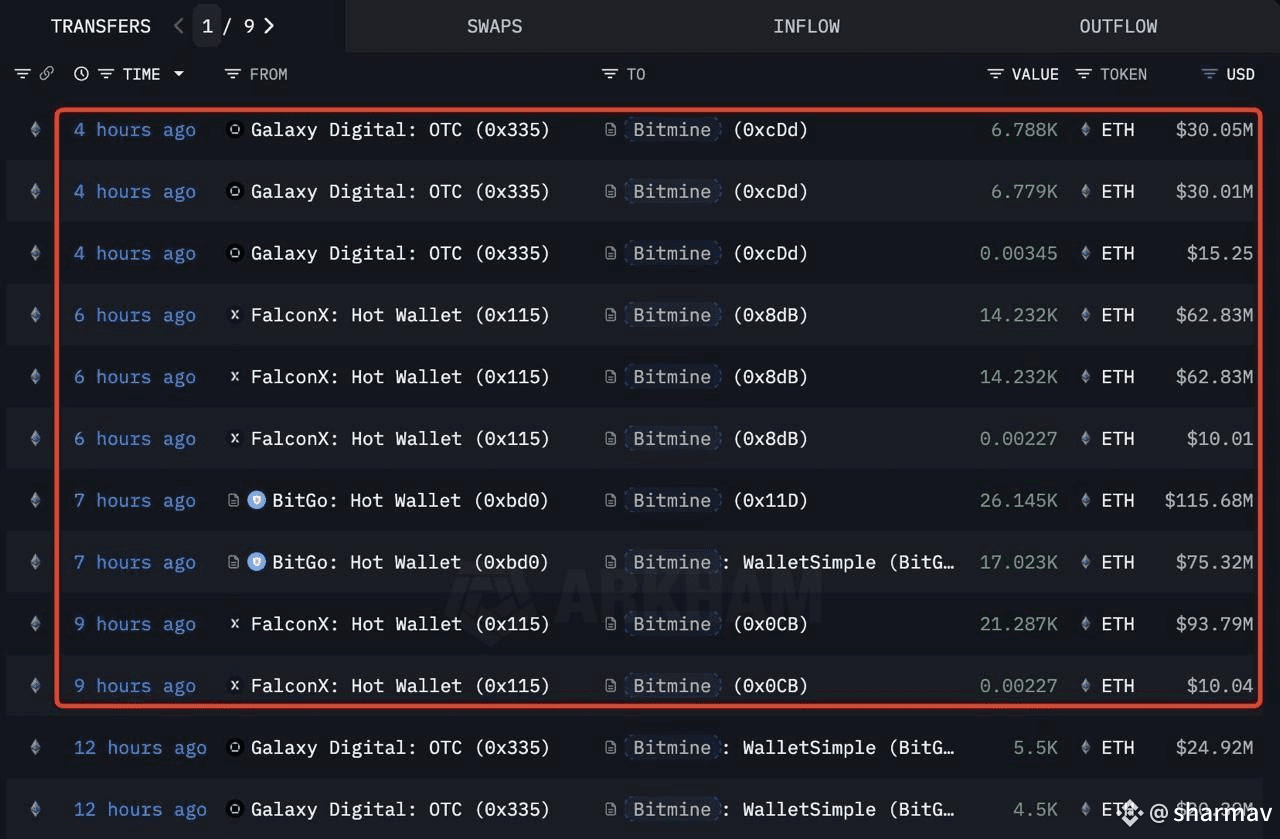This screenshot has width=1280, height=839.
Task: Click the page number 1 input
Action: 207,26
